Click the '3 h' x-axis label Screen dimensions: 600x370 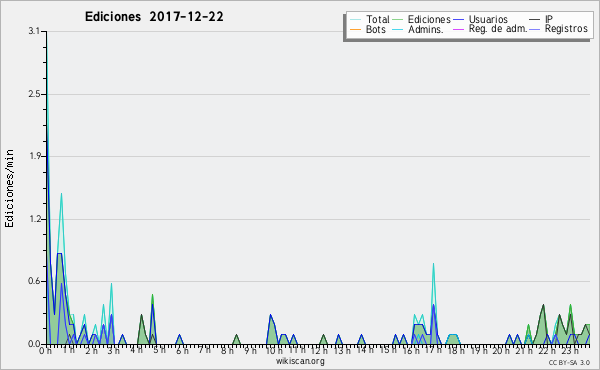114,351
